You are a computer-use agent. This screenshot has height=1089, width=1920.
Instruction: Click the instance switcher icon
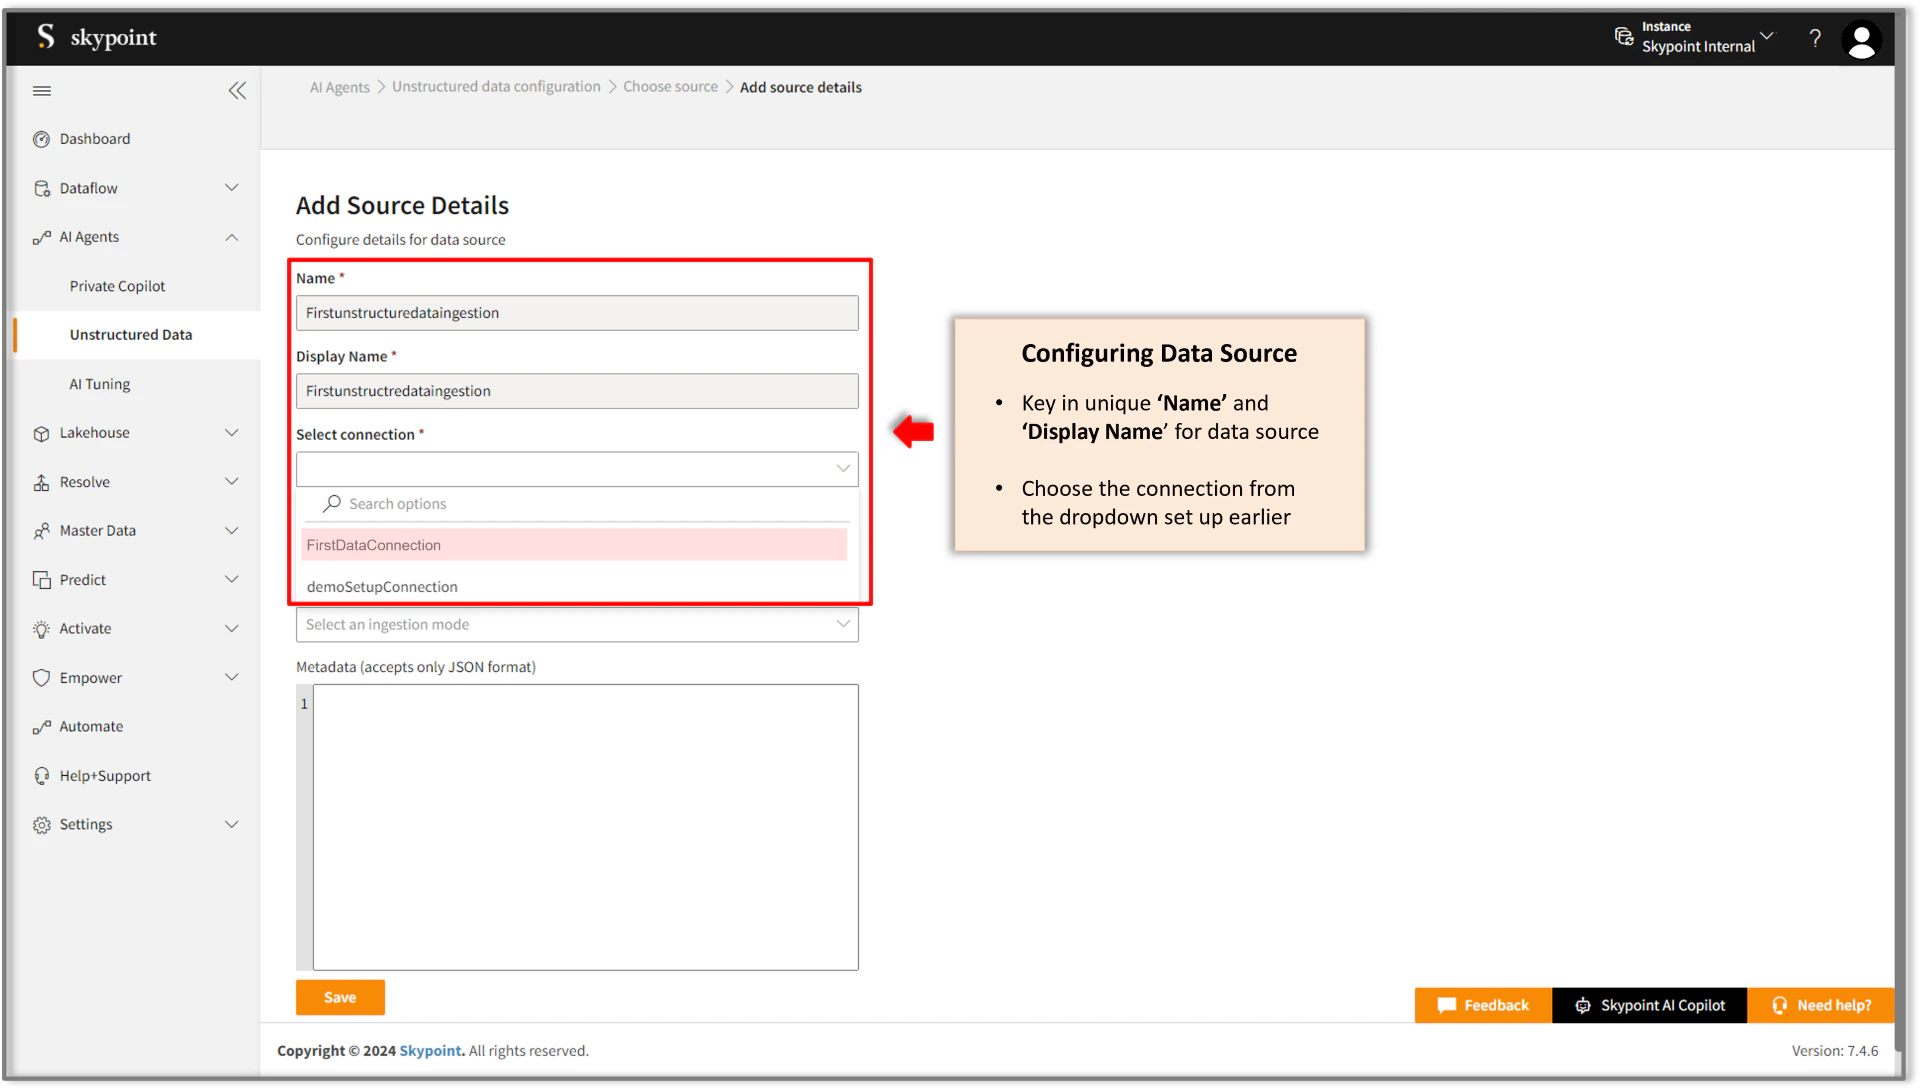pyautogui.click(x=1624, y=37)
